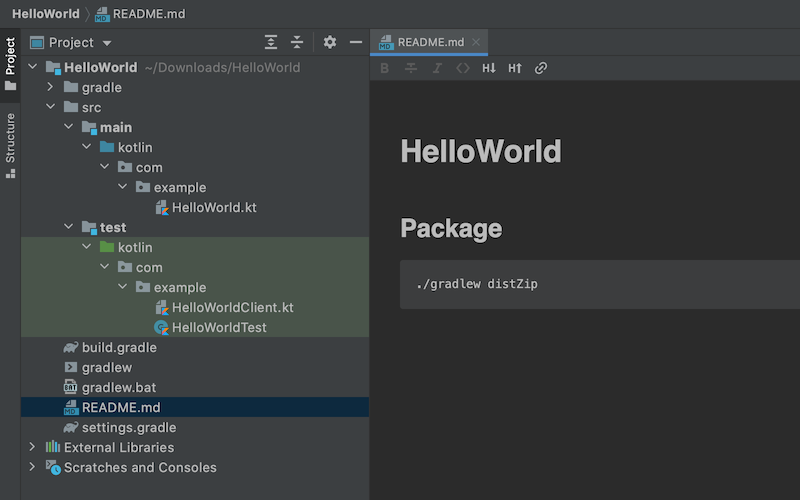Switch to the Structure side tab
The width and height of the screenshot is (800, 500).
point(10,145)
